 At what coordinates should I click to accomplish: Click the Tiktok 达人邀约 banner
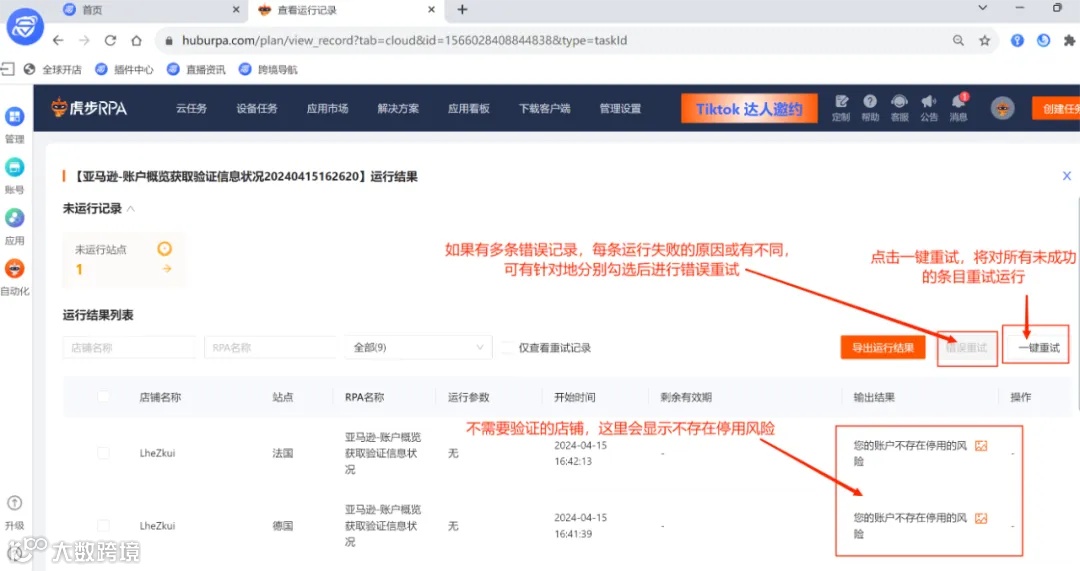[749, 109]
